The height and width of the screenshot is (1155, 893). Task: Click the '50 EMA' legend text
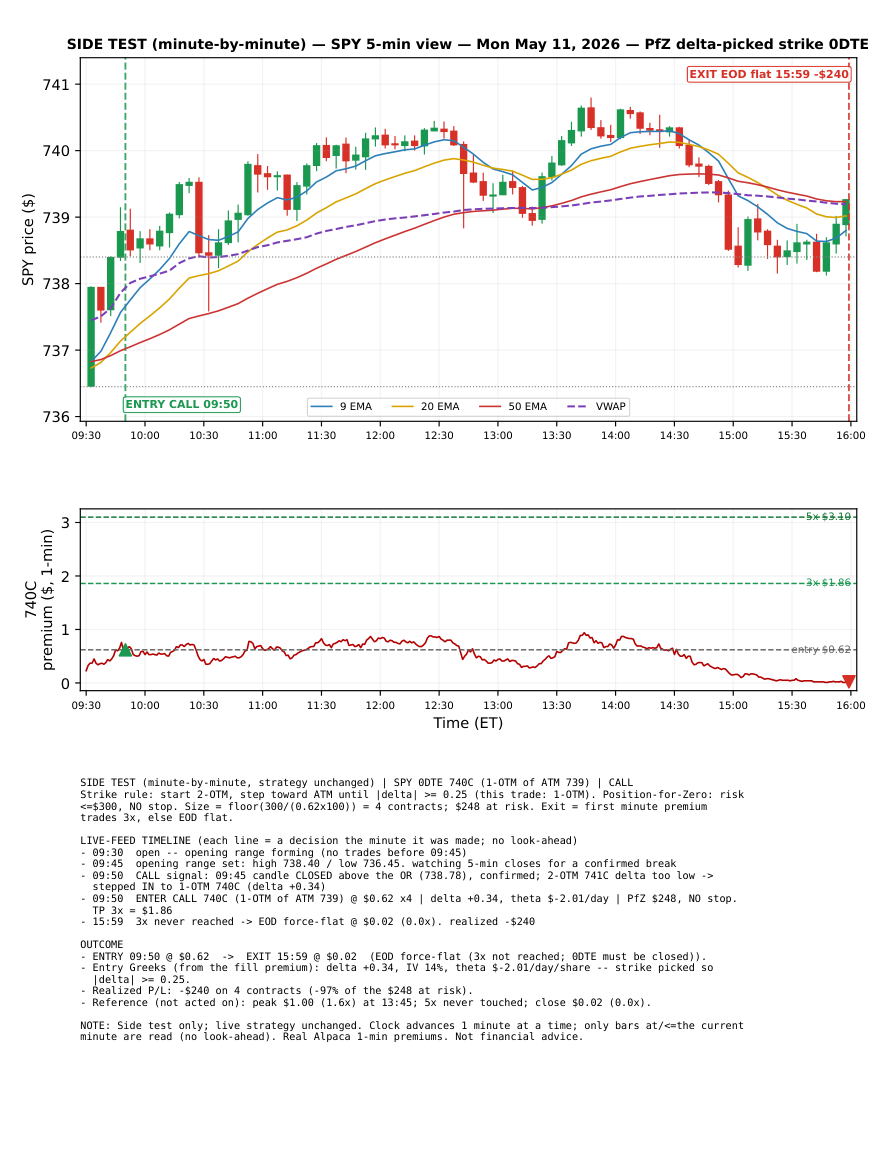(x=528, y=407)
